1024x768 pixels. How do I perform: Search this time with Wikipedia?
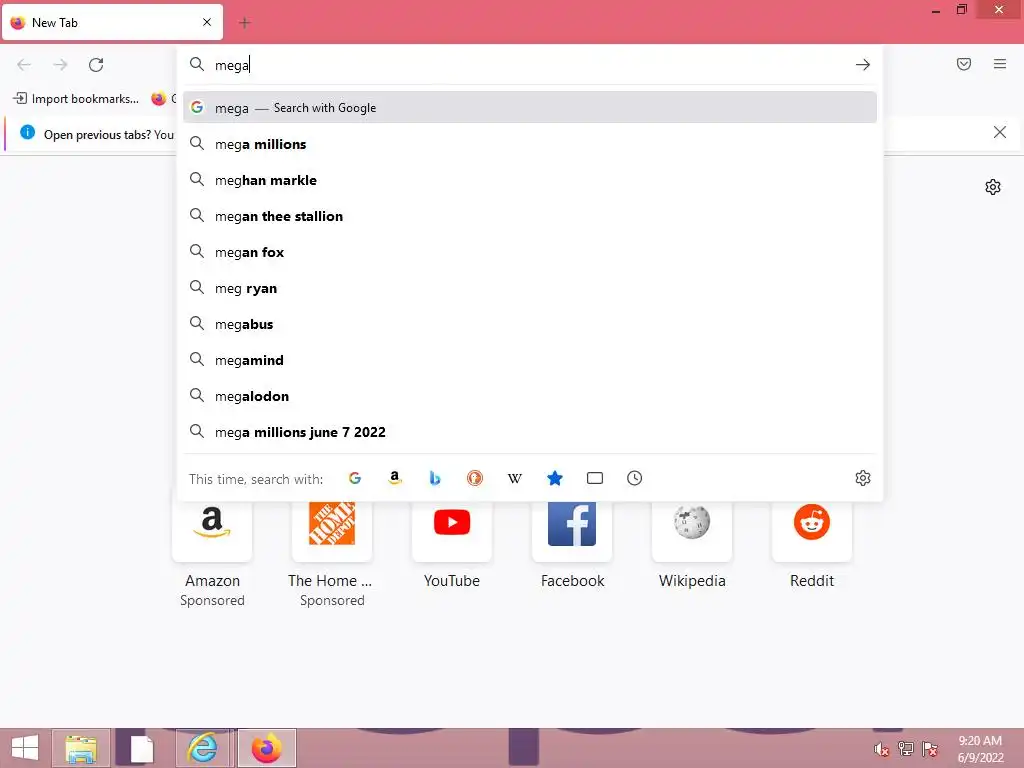[515, 478]
